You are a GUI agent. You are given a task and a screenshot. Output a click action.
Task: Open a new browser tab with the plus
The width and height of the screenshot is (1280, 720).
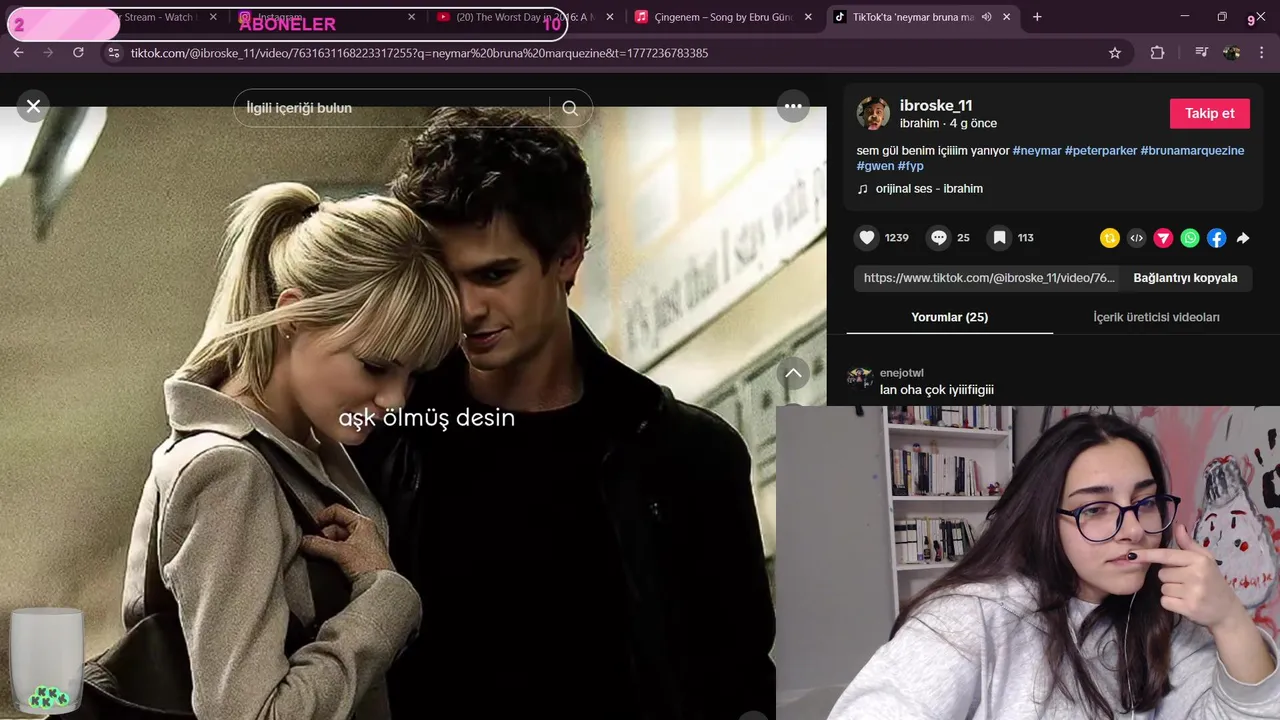1037,17
